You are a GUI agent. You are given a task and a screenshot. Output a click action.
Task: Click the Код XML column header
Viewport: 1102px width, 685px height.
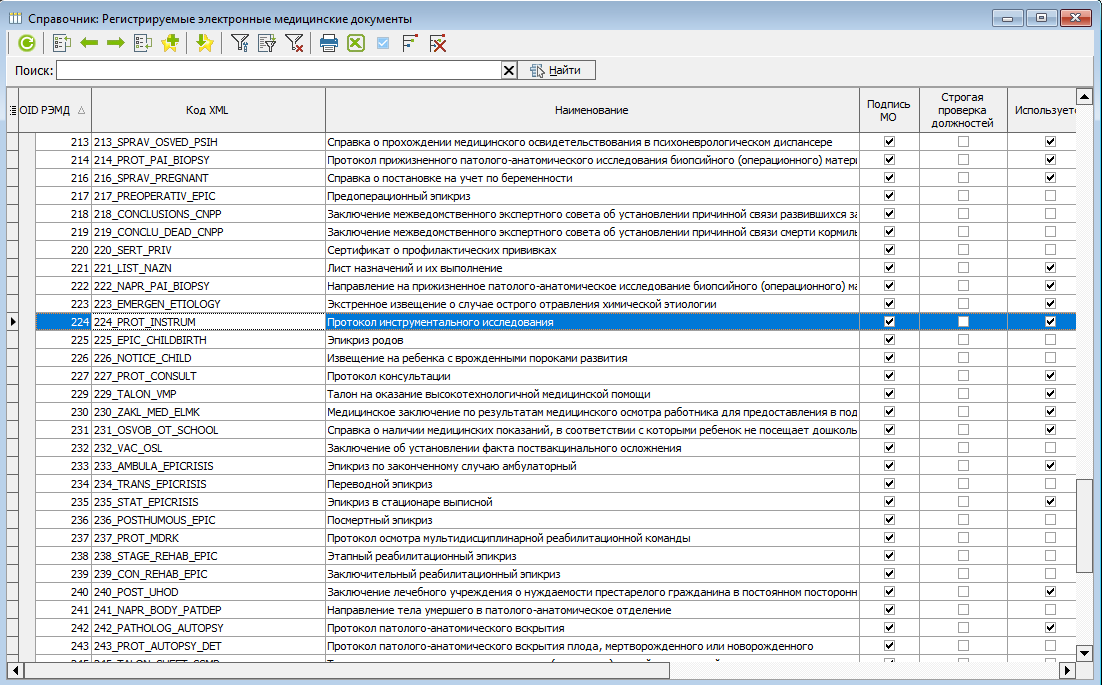coord(208,110)
